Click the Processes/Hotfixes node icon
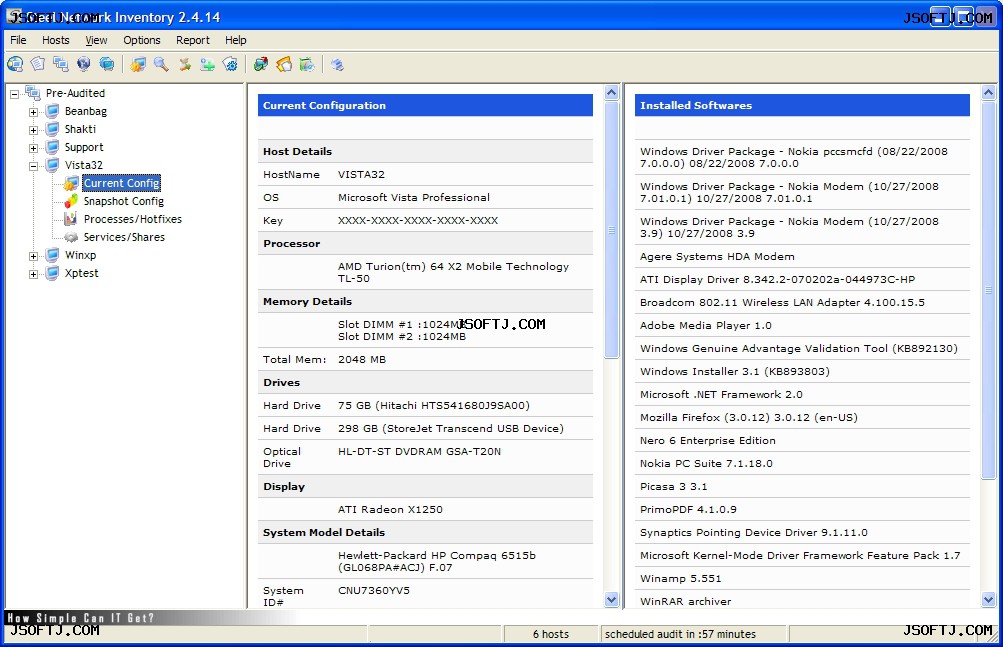Image resolution: width=1003 pixels, height=647 pixels. (x=71, y=219)
